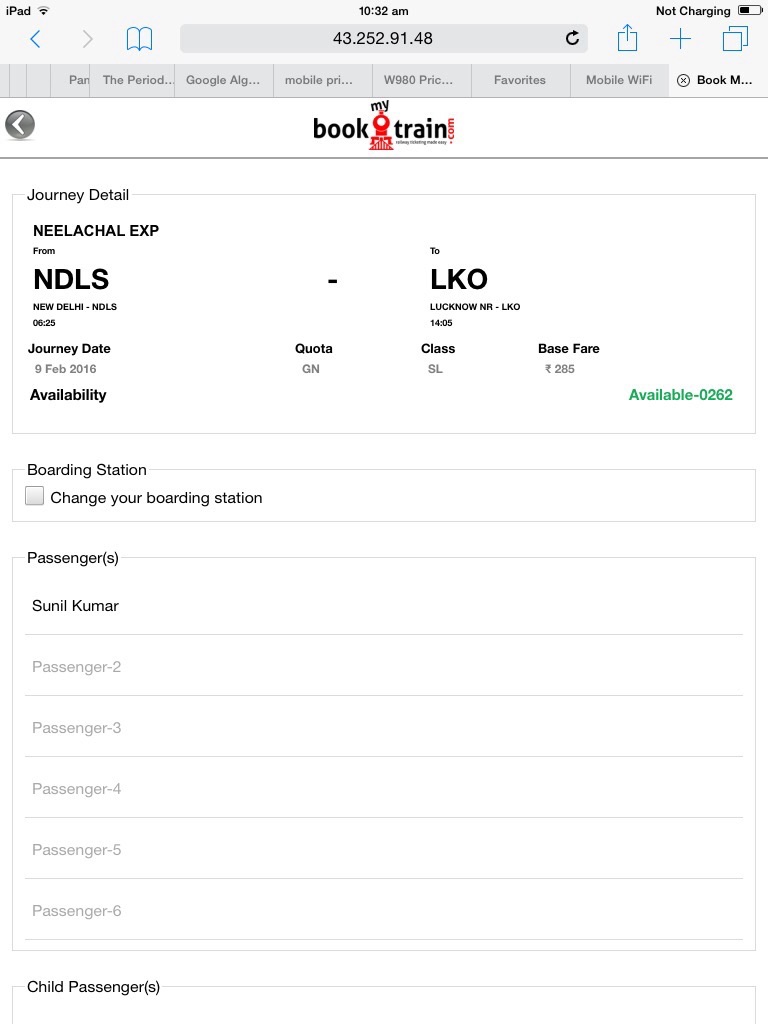Reload the page with the refresh icon
The width and height of the screenshot is (768, 1024).
point(572,39)
